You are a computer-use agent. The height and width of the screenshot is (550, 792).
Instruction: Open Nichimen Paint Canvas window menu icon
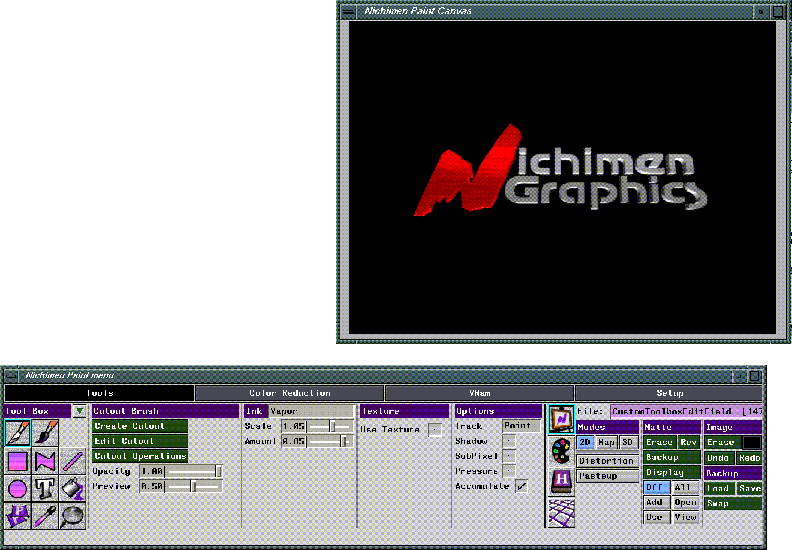pyautogui.click(x=348, y=11)
